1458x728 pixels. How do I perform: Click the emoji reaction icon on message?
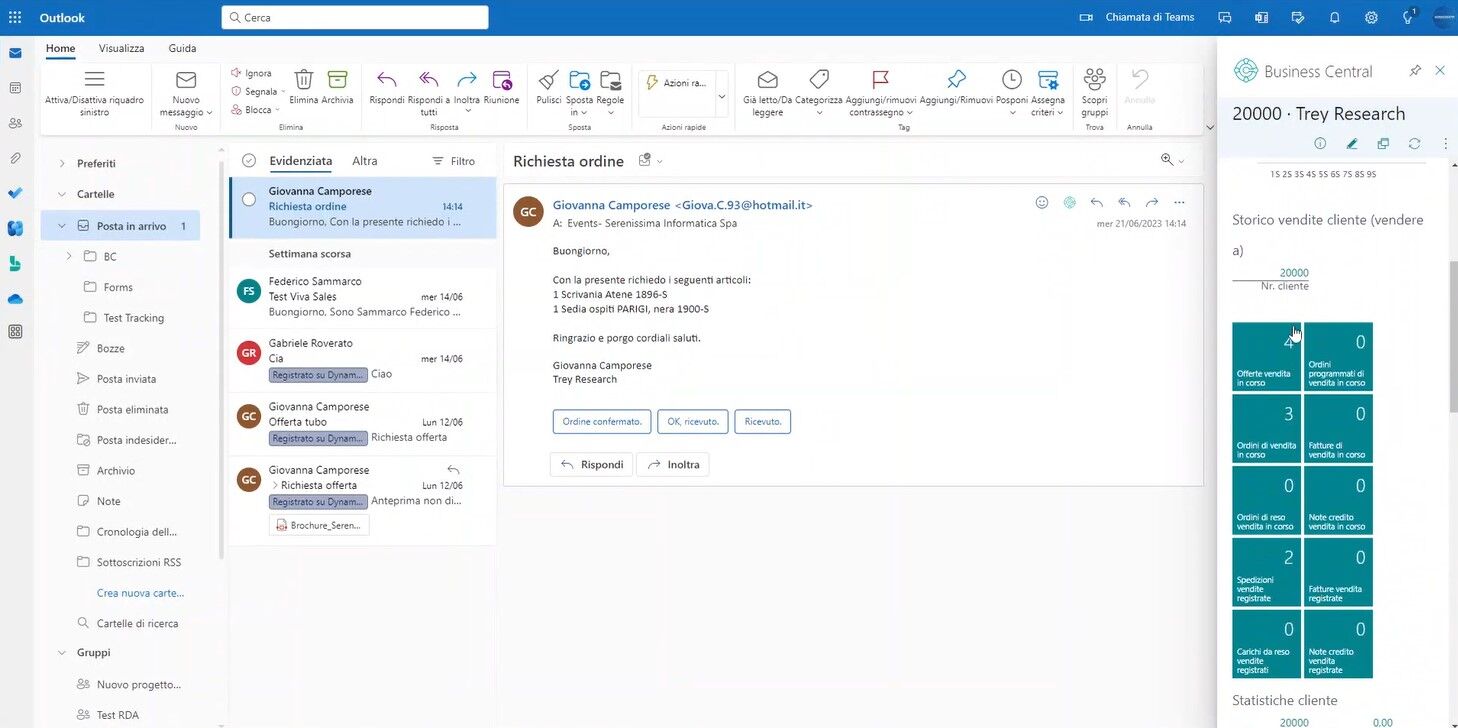pyautogui.click(x=1042, y=202)
